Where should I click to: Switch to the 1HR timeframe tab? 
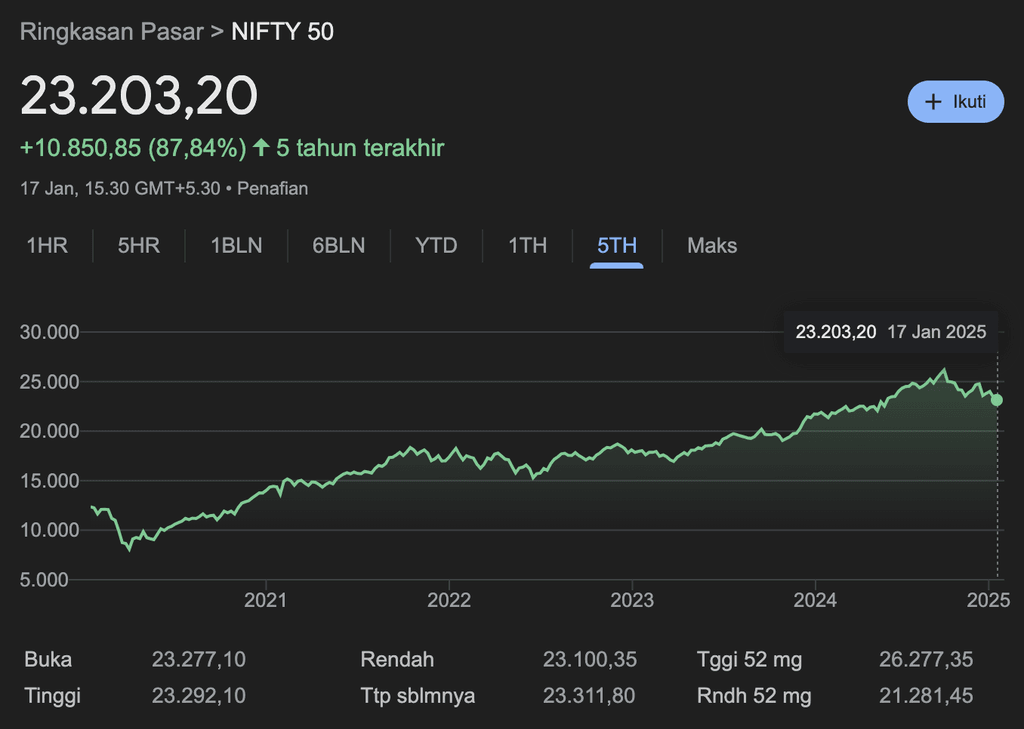[x=47, y=245]
